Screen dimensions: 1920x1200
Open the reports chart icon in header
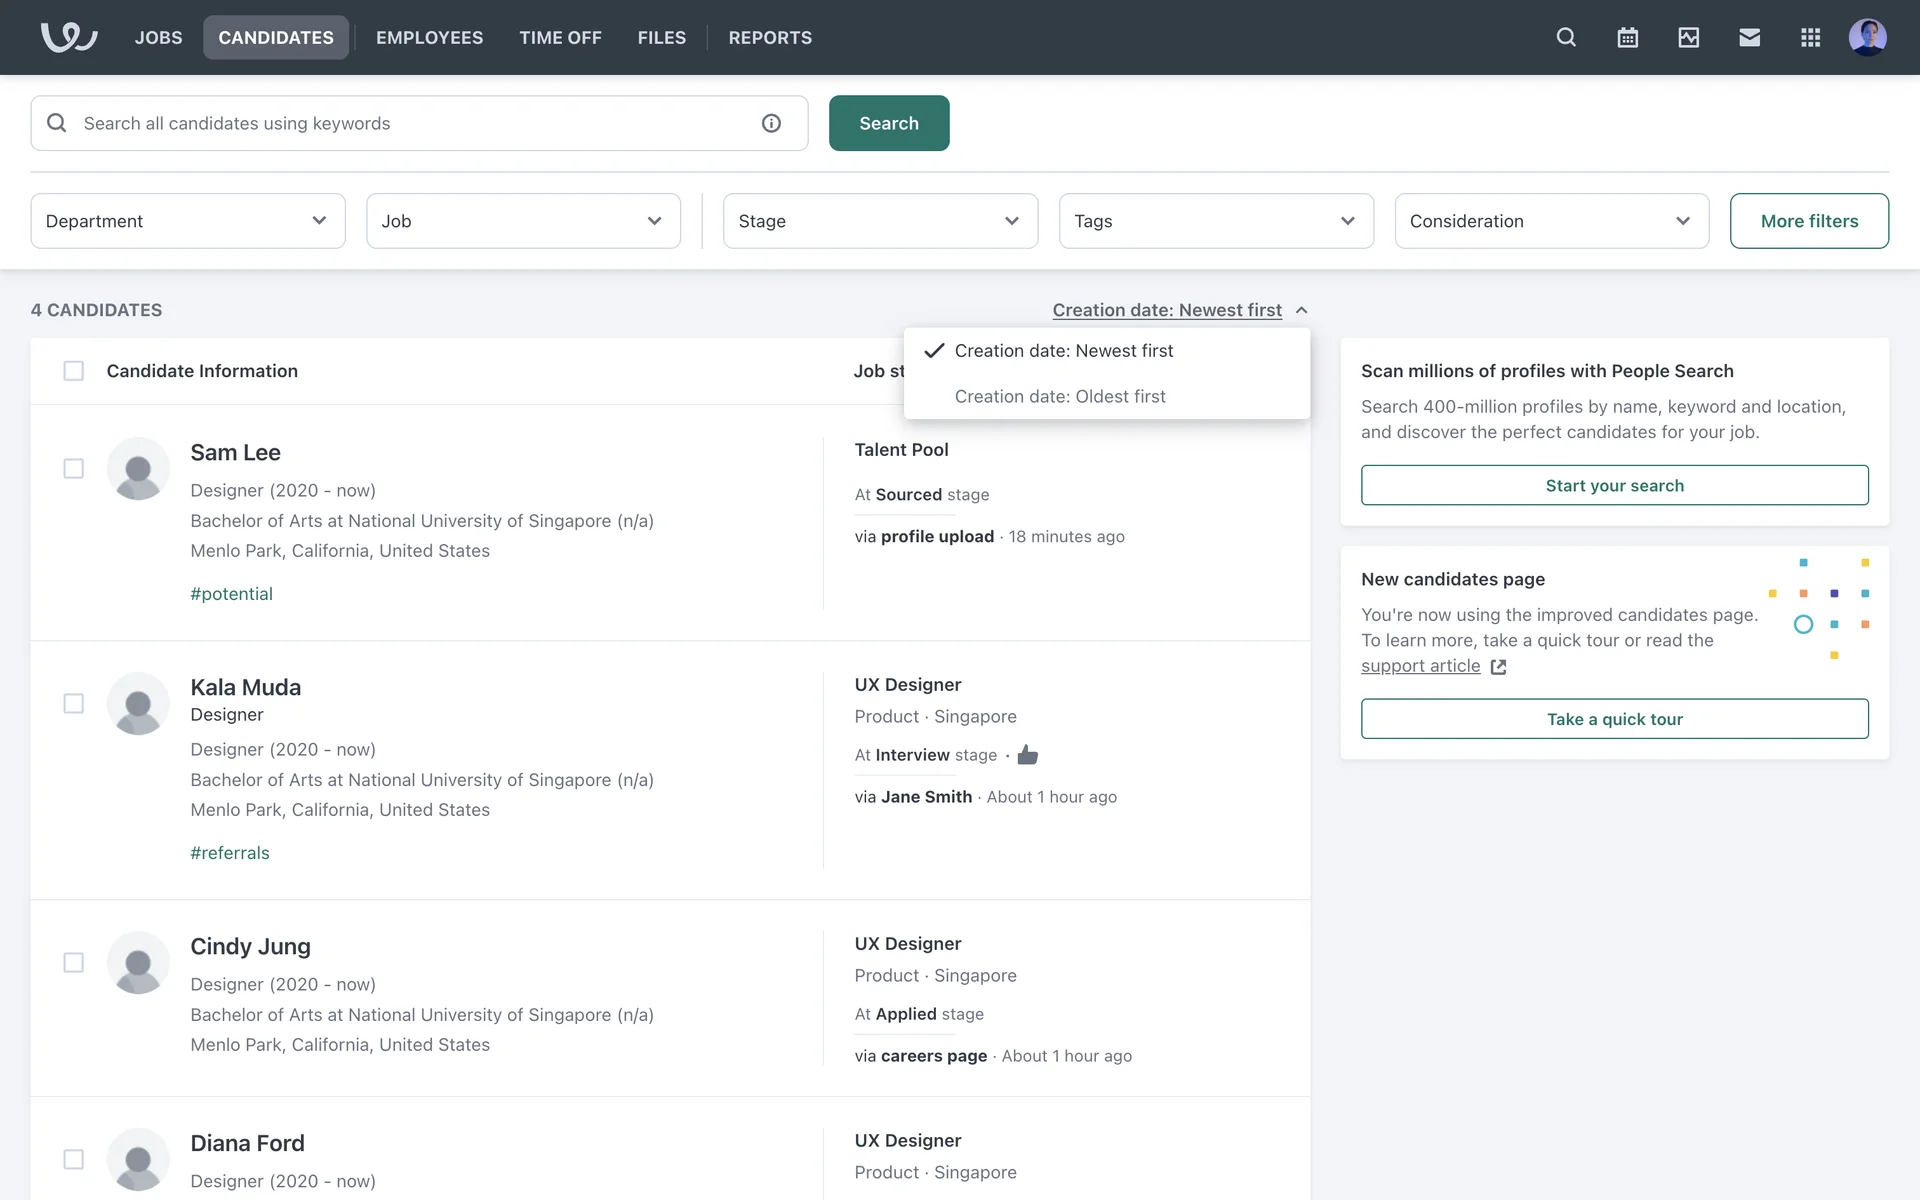coord(1688,37)
